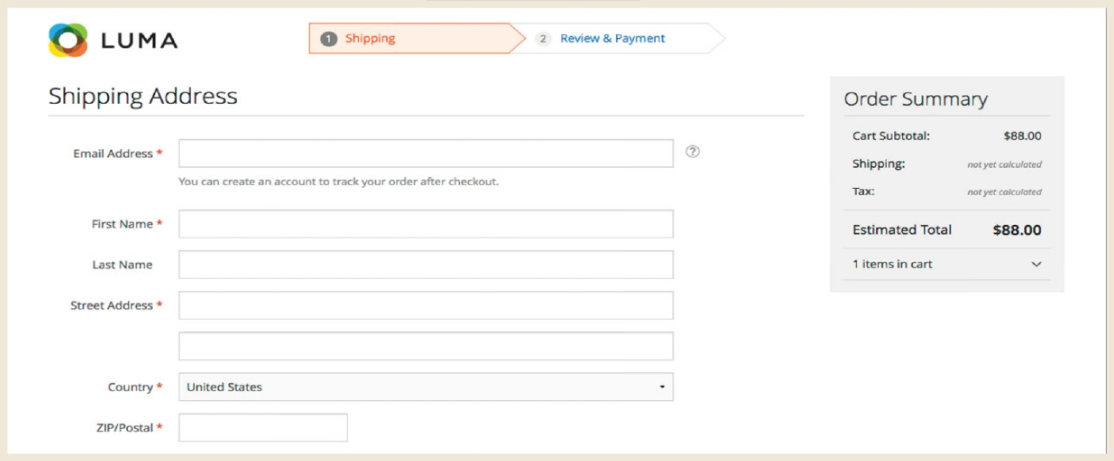Click the Estimated Total amount $88.00
Viewport: 1114px width, 461px height.
(1017, 230)
